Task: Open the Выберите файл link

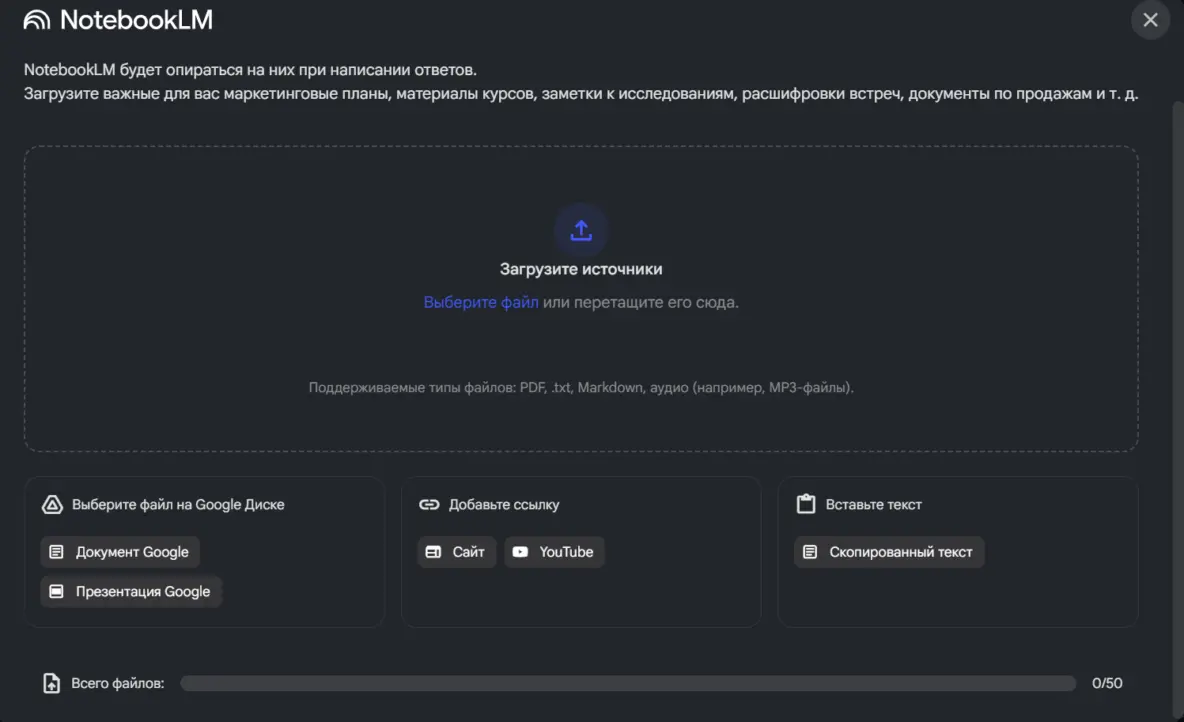Action: coord(480,302)
